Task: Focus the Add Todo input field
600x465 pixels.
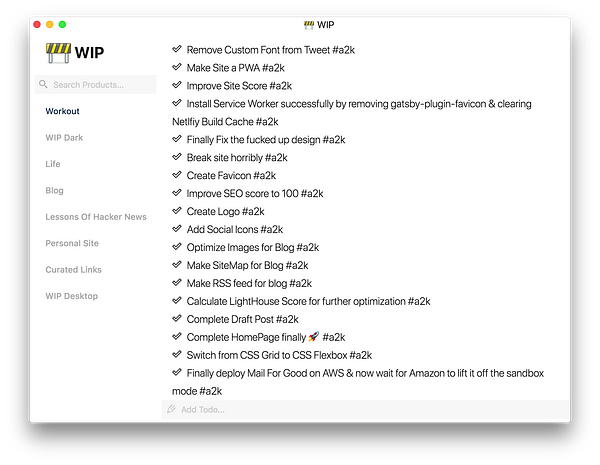Action: pyautogui.click(x=360, y=409)
